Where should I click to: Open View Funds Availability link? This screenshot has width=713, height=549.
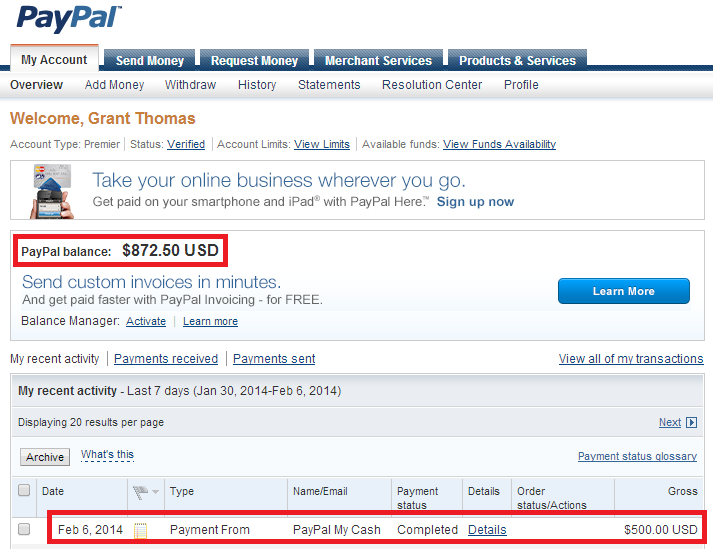pos(499,144)
